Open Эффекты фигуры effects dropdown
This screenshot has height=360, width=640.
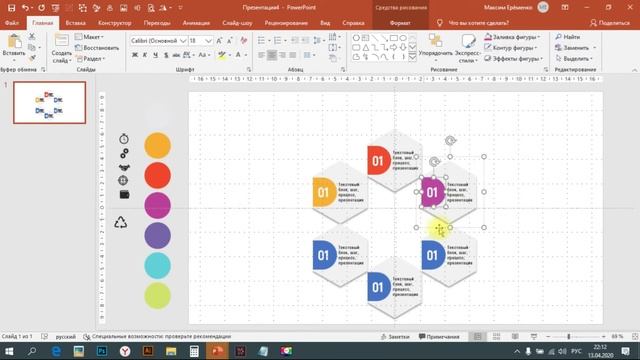513,58
